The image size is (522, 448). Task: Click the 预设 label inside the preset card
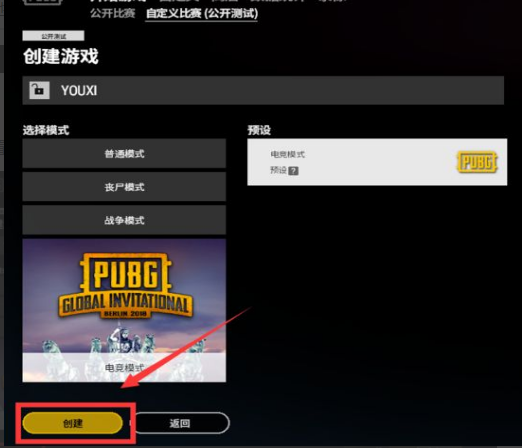278,171
